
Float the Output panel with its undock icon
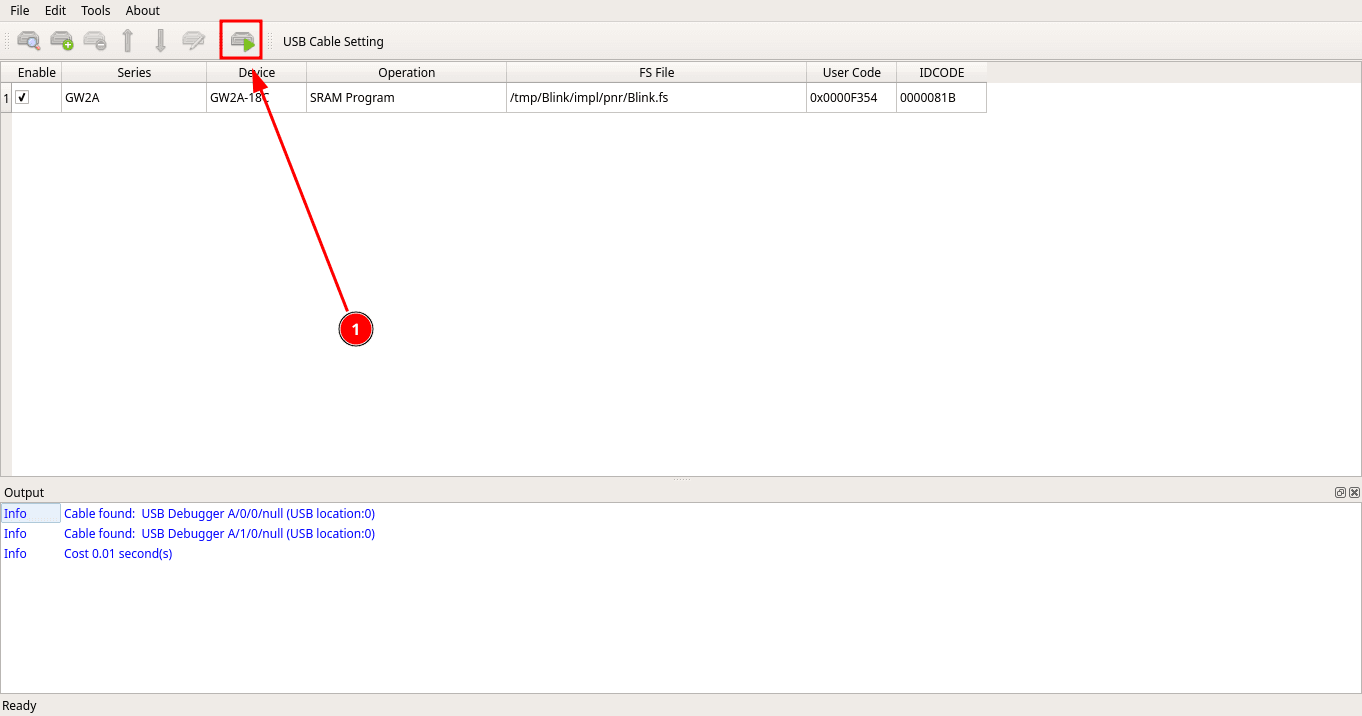[x=1340, y=492]
